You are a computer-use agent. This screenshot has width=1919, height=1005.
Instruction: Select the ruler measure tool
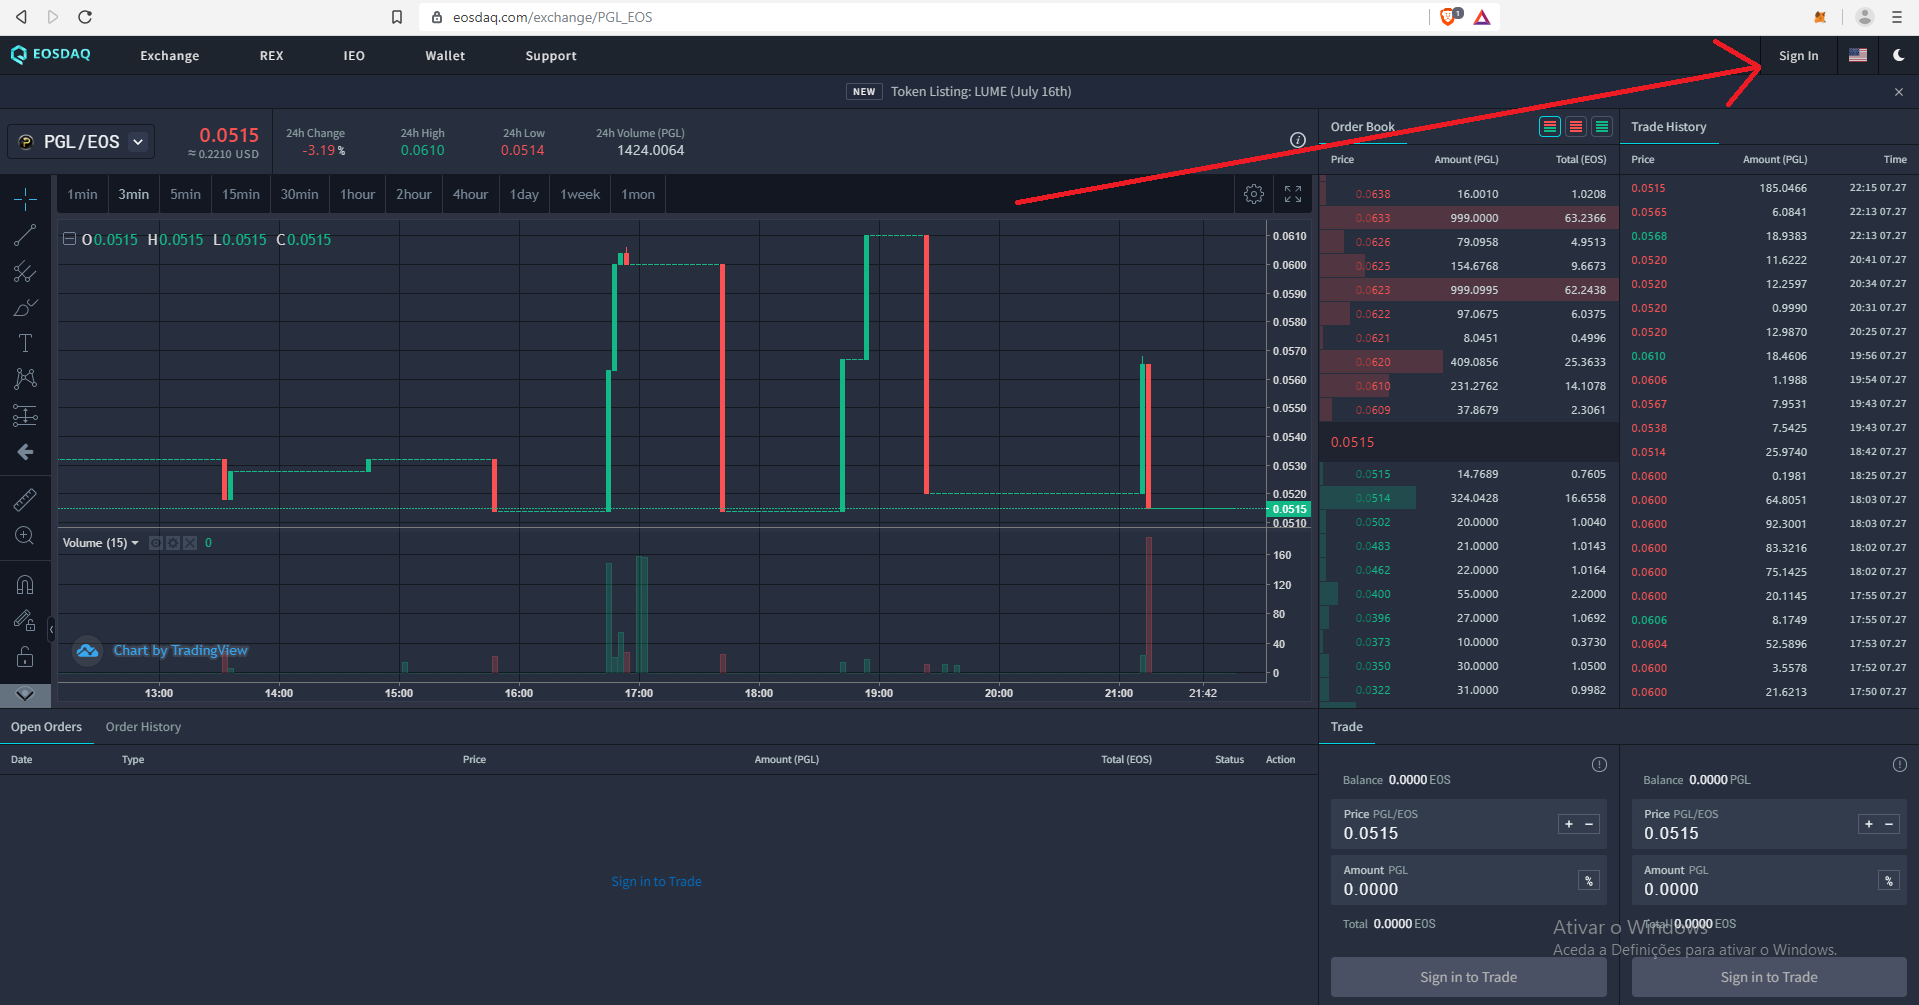[25, 499]
